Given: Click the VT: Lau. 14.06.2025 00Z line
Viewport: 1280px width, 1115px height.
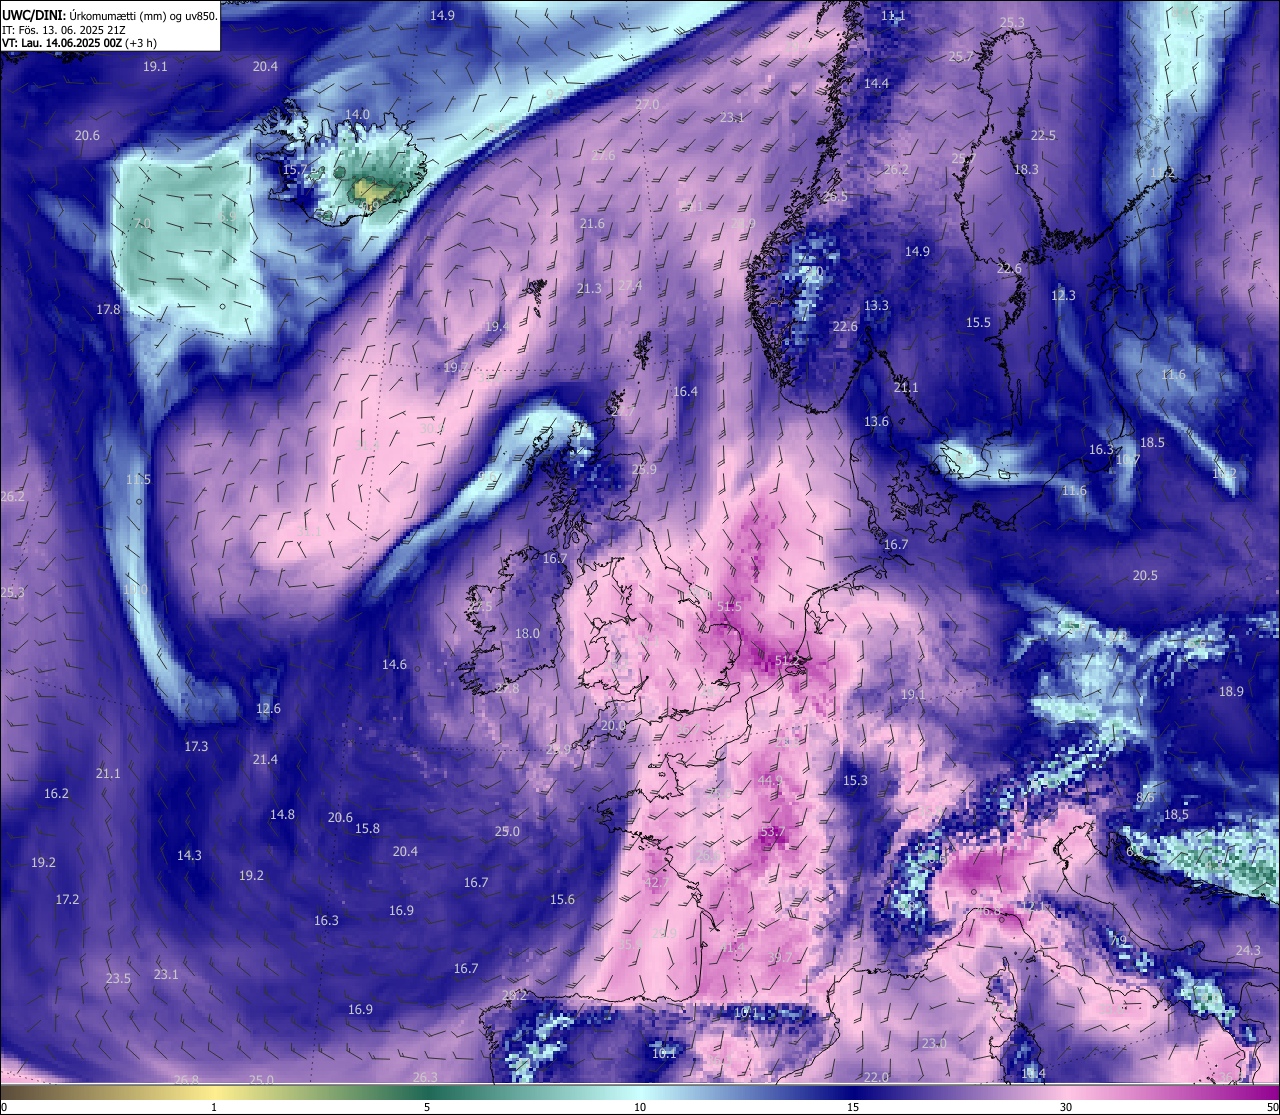Looking at the screenshot, I should [79, 43].
